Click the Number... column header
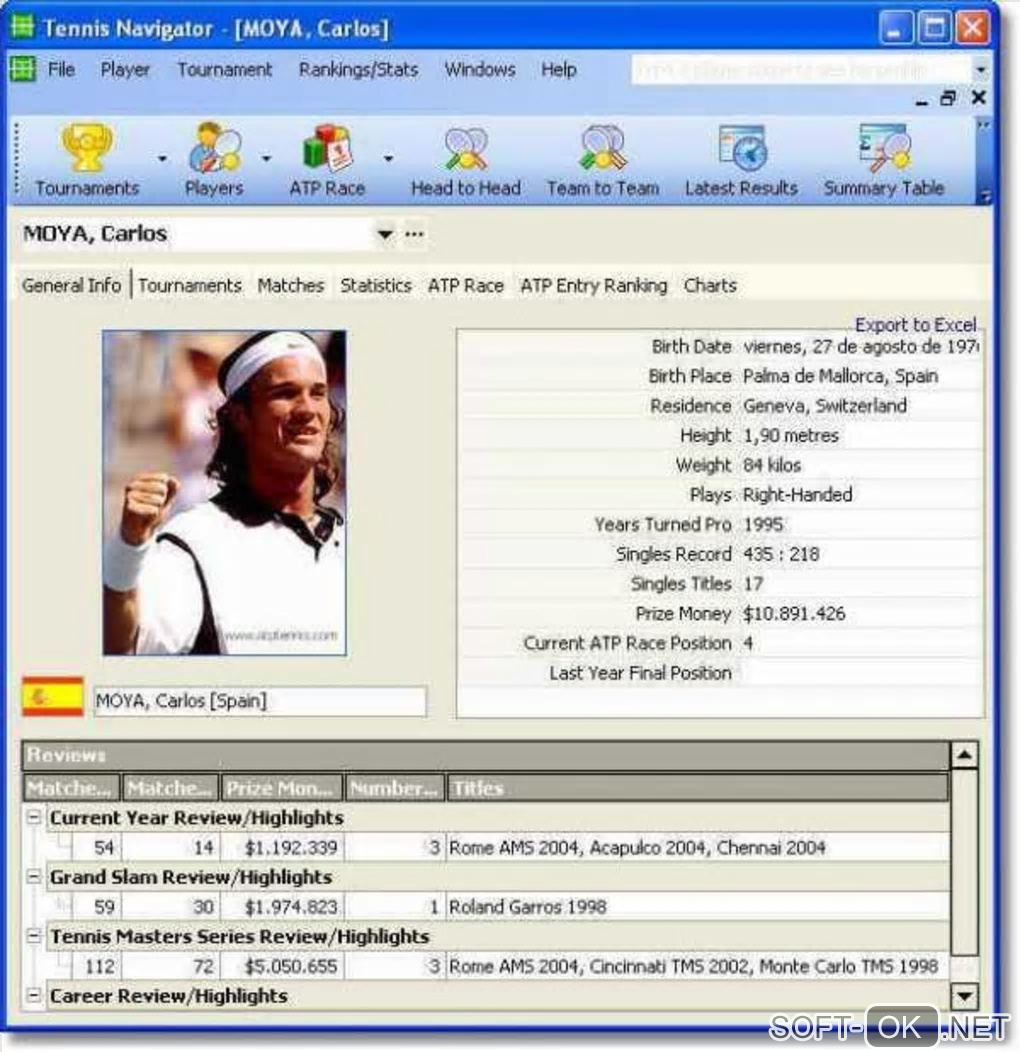 tap(395, 788)
